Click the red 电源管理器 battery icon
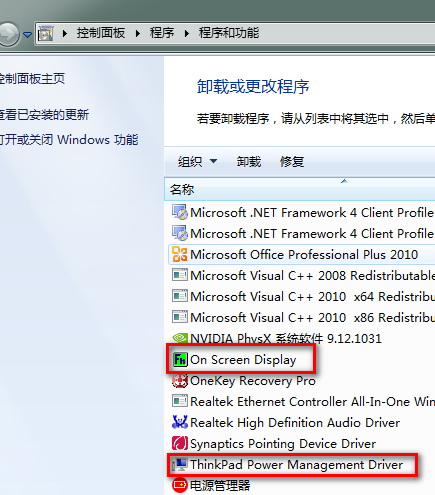The height and width of the screenshot is (495, 435). coord(180,485)
